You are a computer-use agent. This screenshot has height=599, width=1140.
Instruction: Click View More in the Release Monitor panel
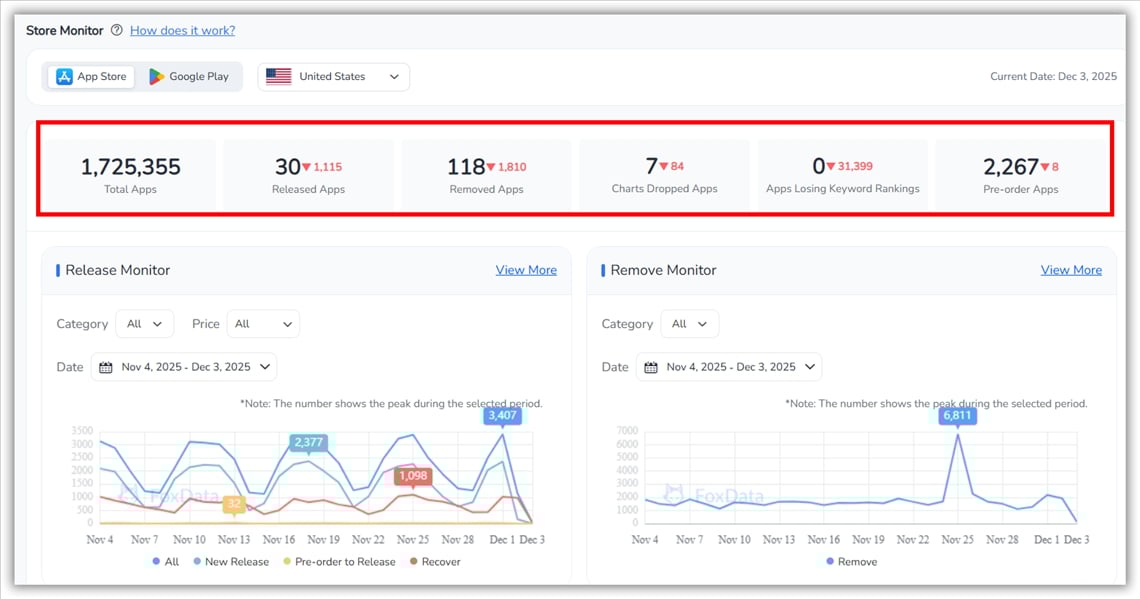[x=526, y=269]
